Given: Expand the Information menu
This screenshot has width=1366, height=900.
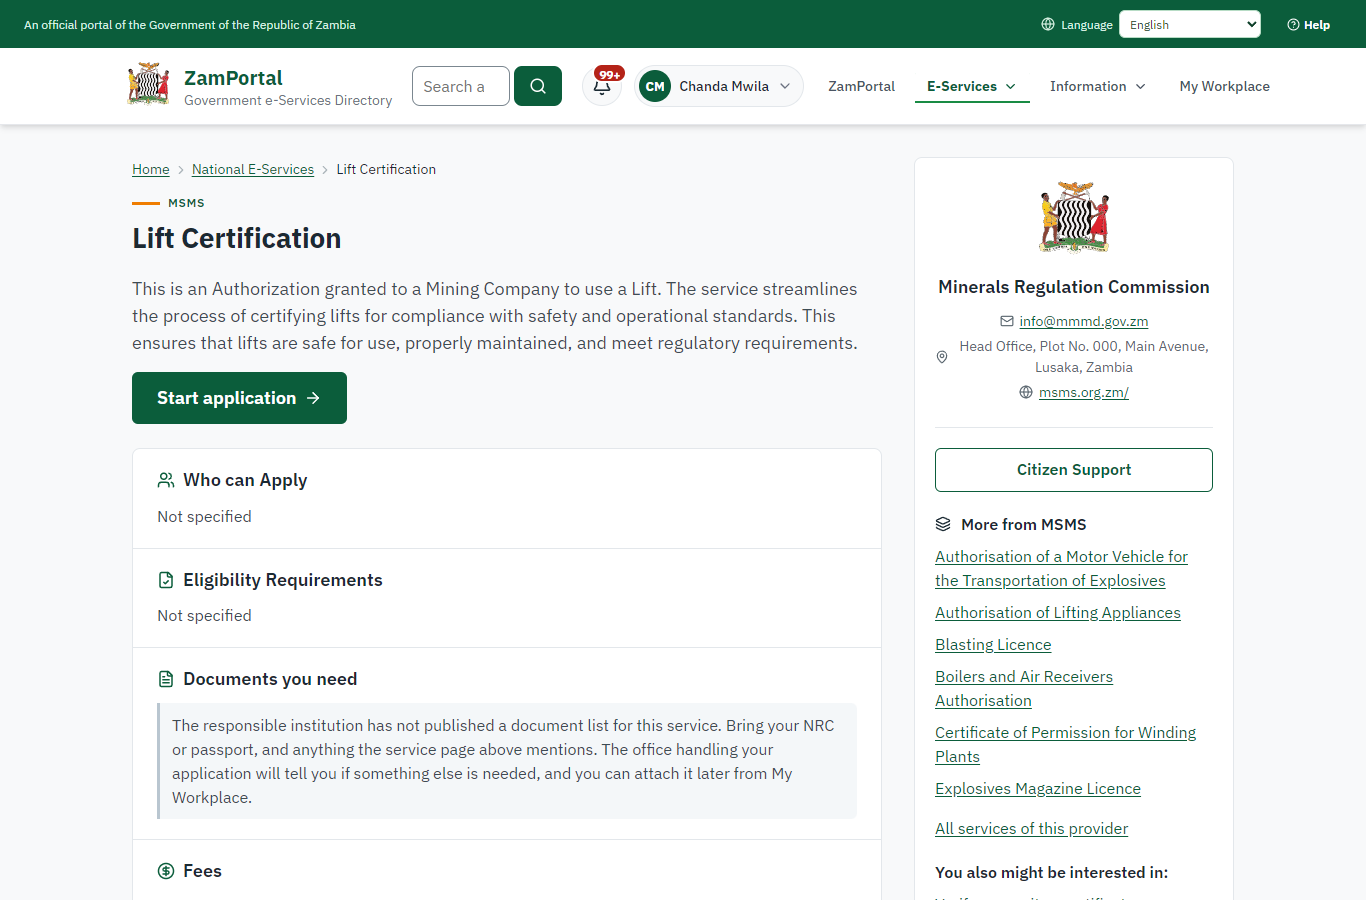Looking at the screenshot, I should pos(1098,86).
